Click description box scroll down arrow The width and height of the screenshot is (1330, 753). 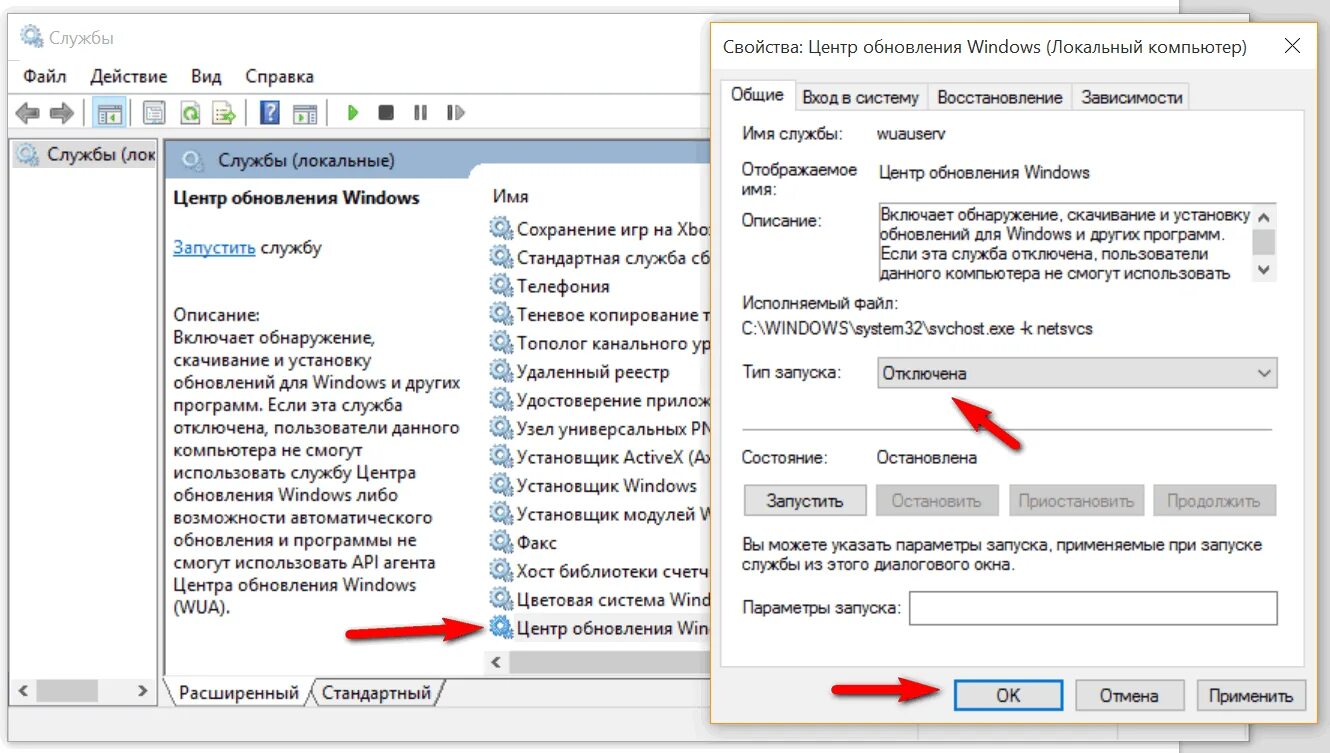(x=1265, y=269)
